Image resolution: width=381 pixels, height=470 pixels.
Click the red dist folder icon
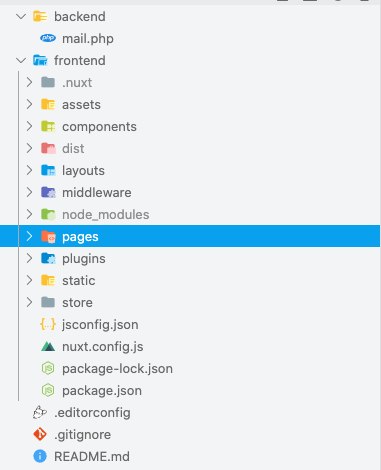(x=48, y=148)
